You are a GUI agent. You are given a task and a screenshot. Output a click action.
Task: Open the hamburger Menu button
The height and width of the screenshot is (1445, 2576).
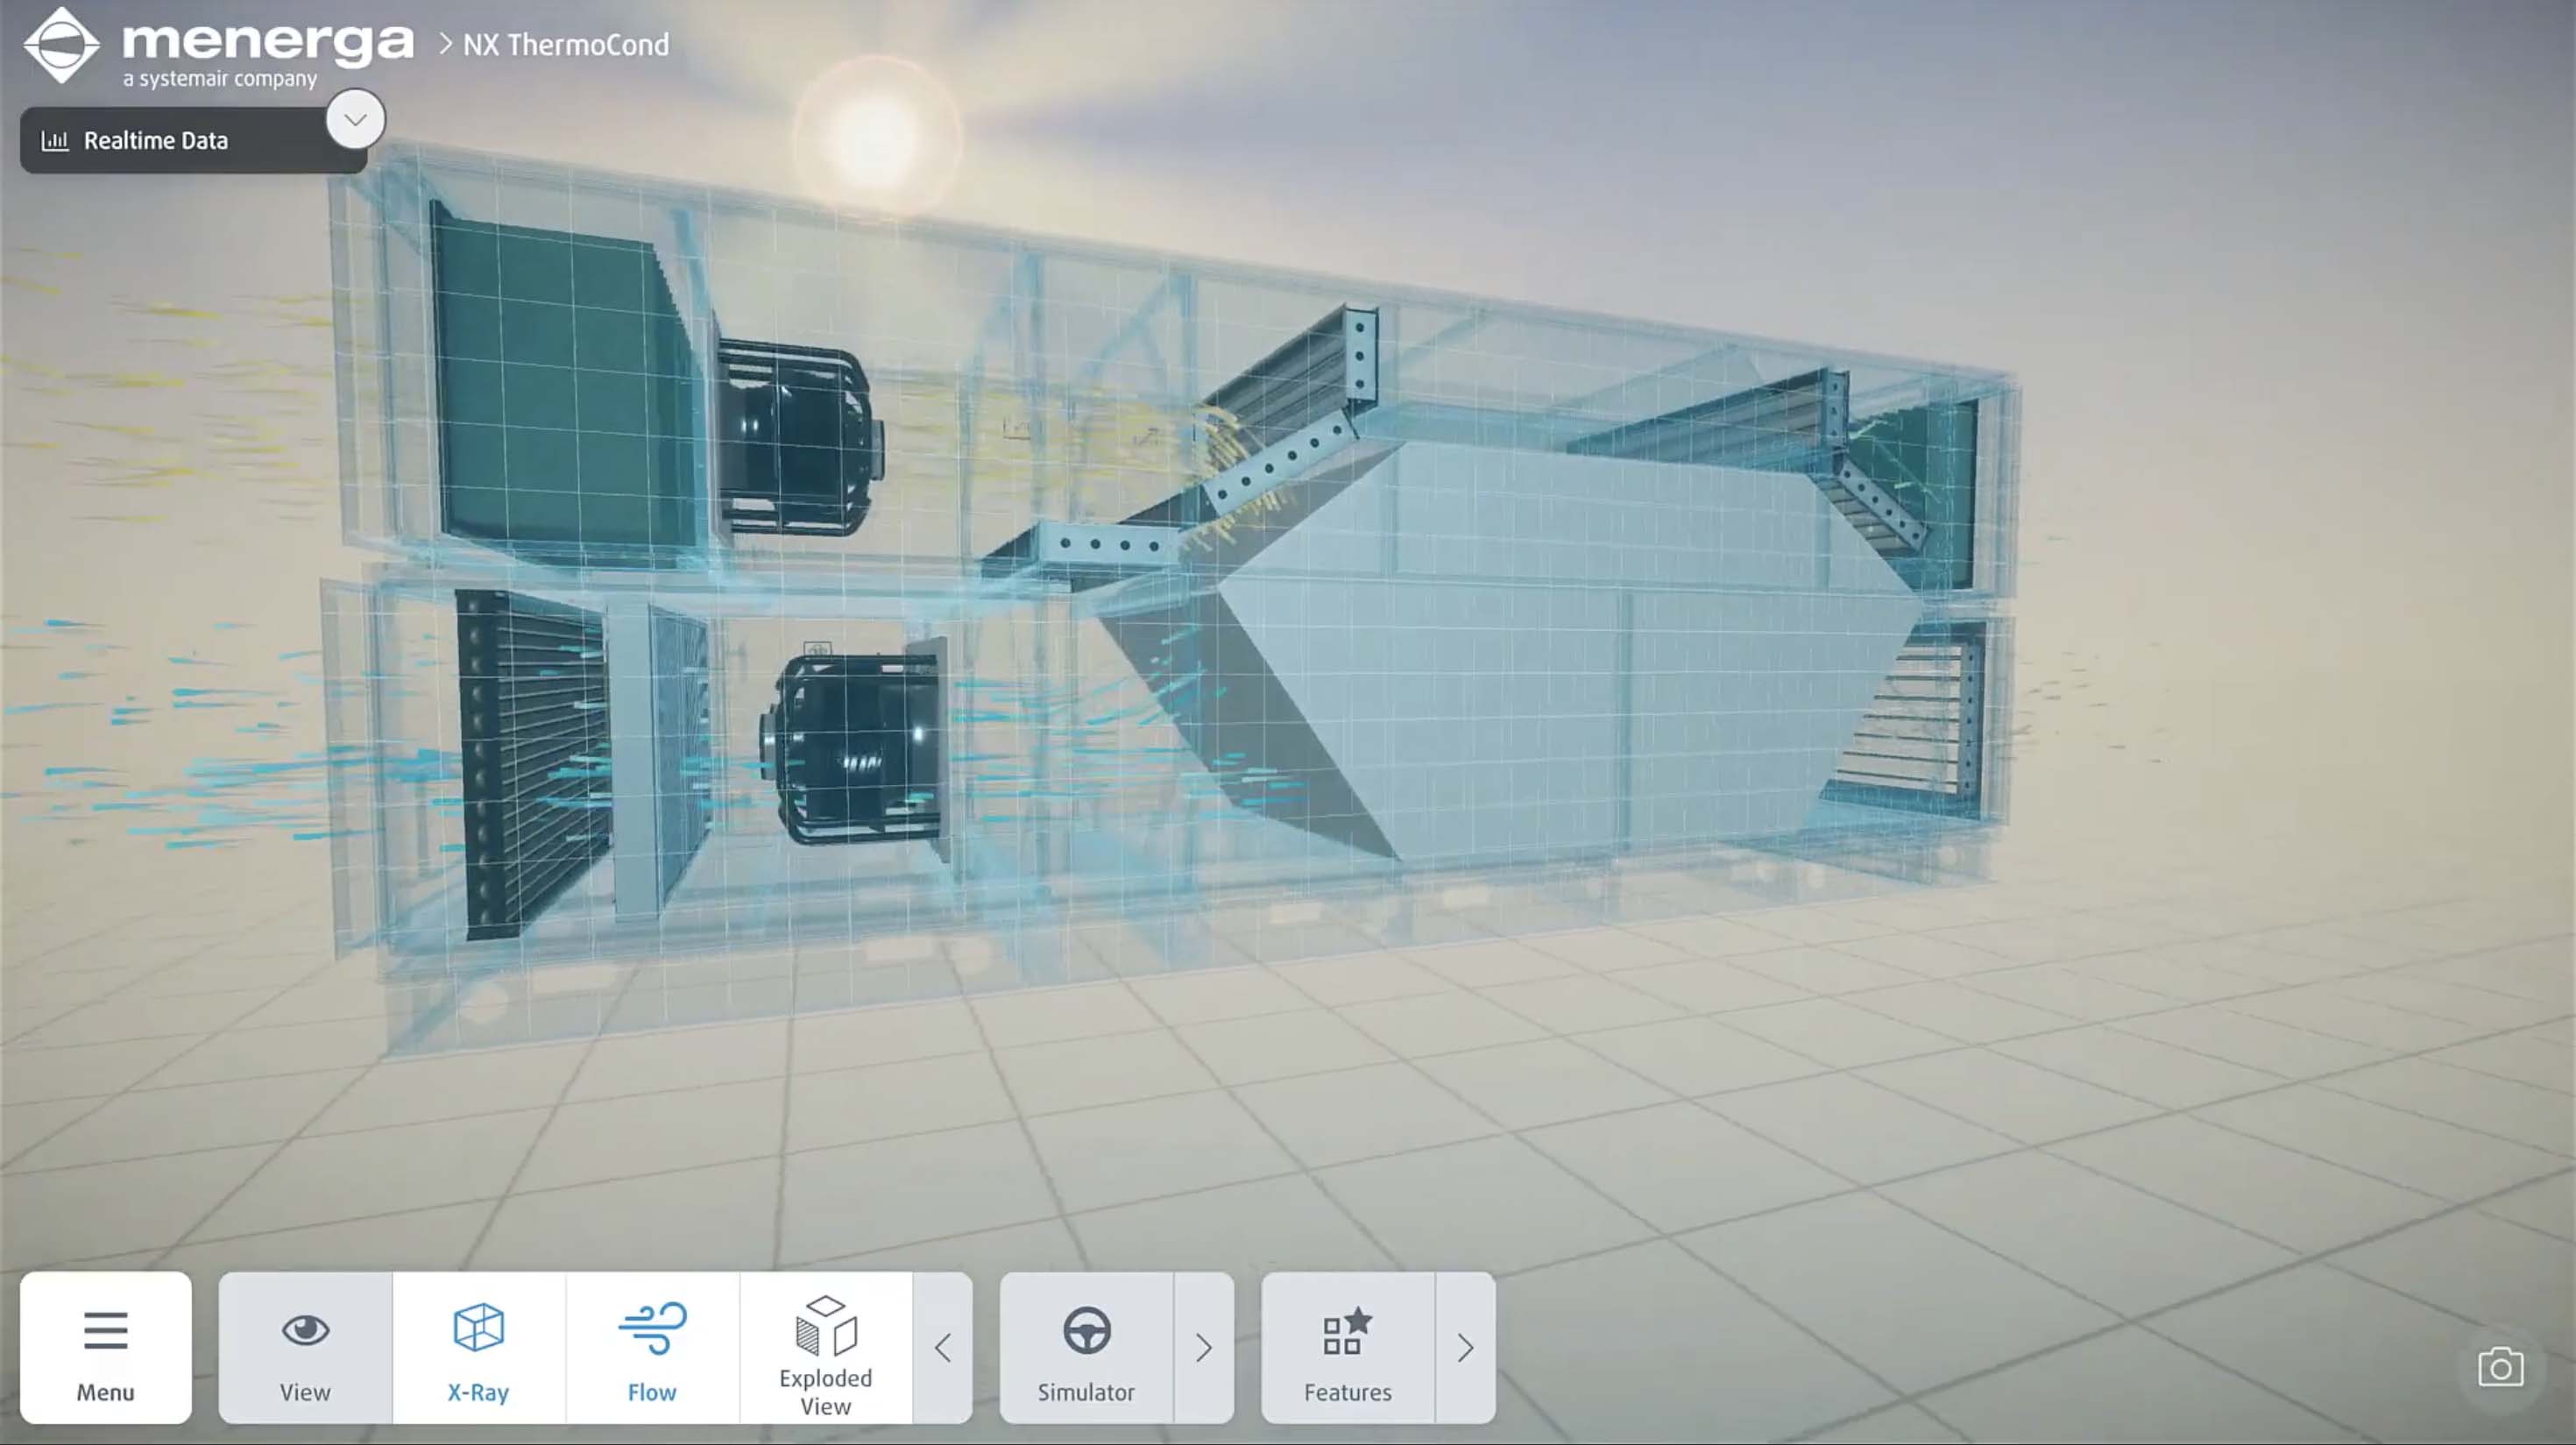point(105,1346)
